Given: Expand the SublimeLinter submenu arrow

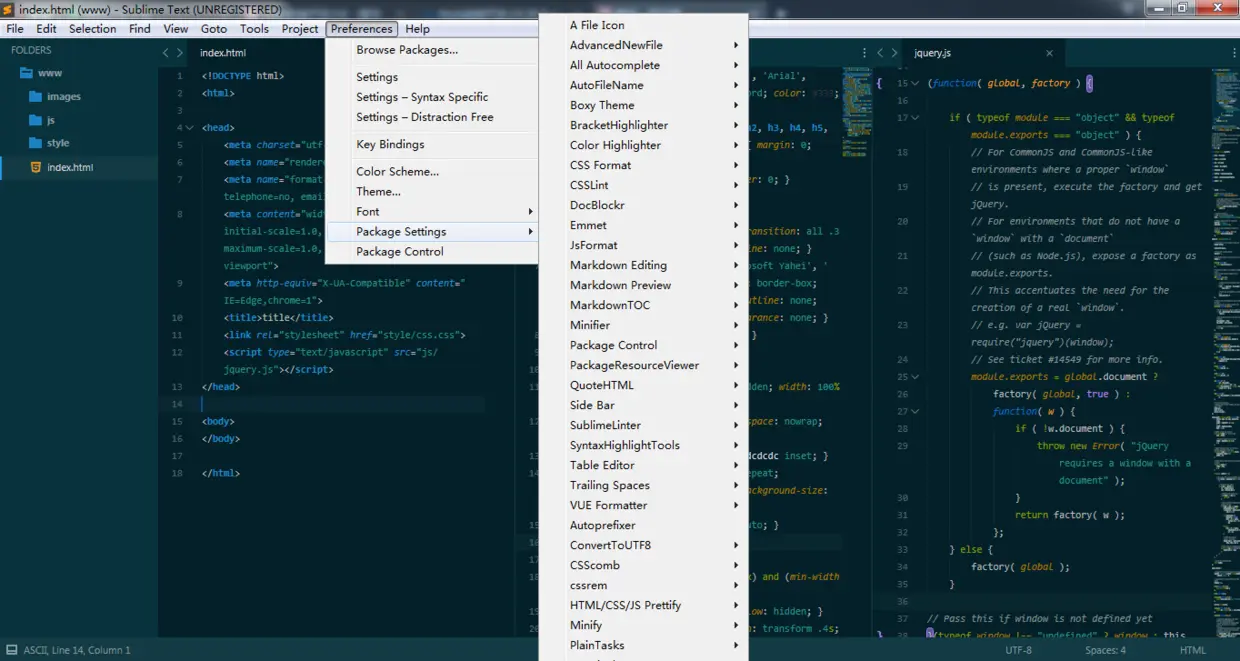Looking at the screenshot, I should (736, 425).
